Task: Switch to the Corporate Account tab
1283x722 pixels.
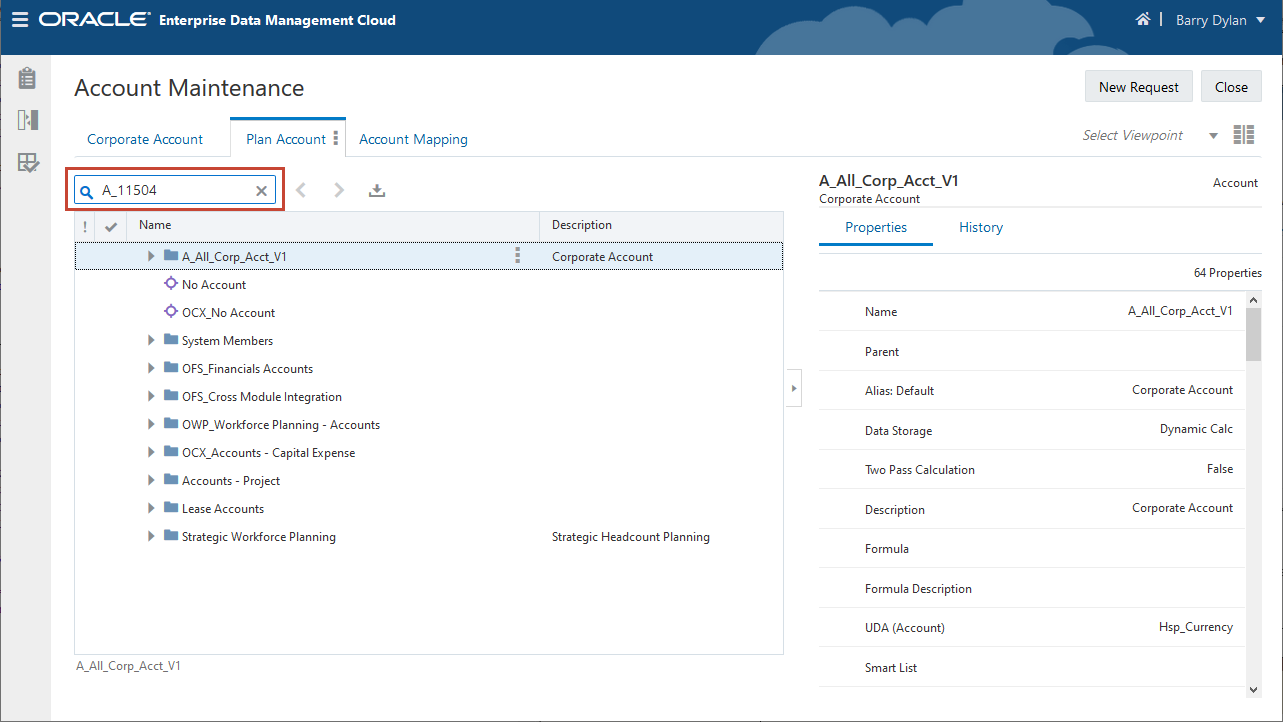Action: coord(145,139)
